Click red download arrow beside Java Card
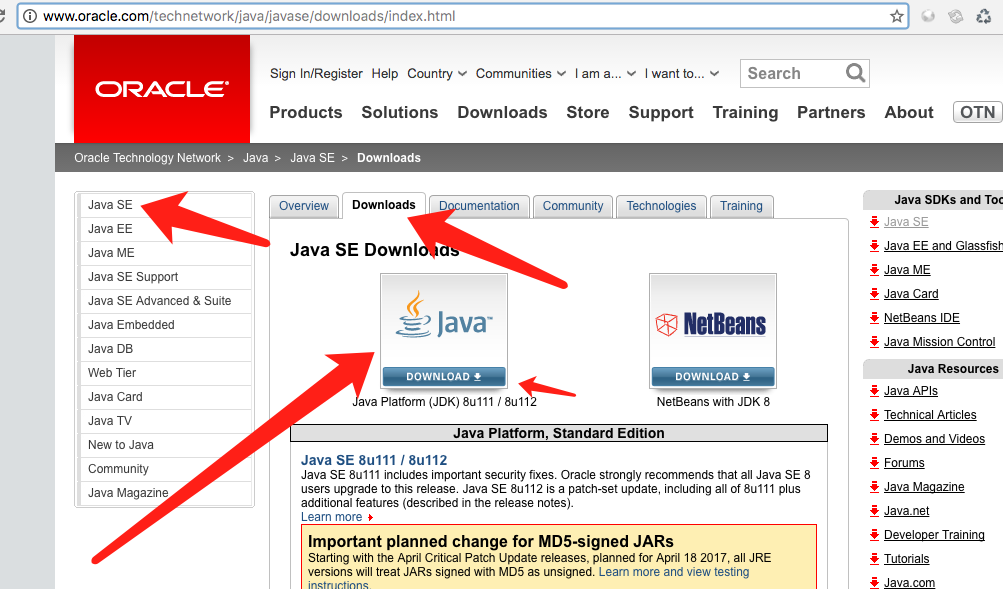The width and height of the screenshot is (1003, 589). [x=874, y=294]
